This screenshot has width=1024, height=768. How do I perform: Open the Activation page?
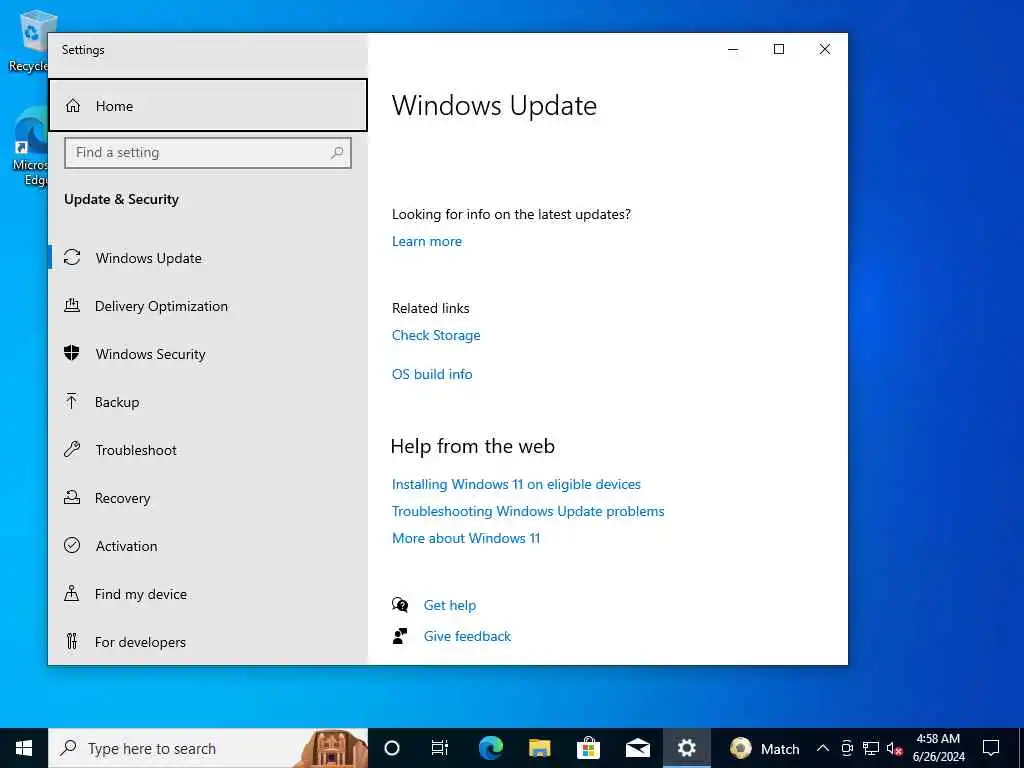pyautogui.click(x=208, y=545)
